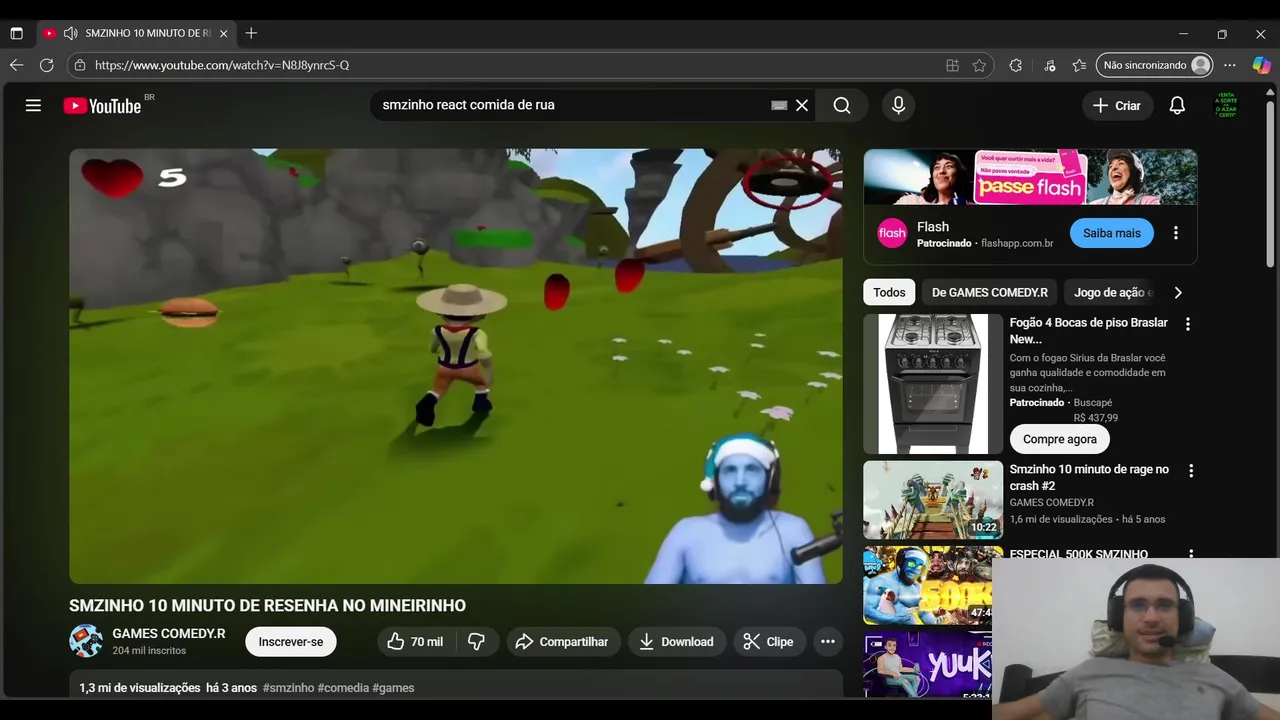Open the #smzinho hashtag
The height and width of the screenshot is (720, 1280).
(288, 688)
